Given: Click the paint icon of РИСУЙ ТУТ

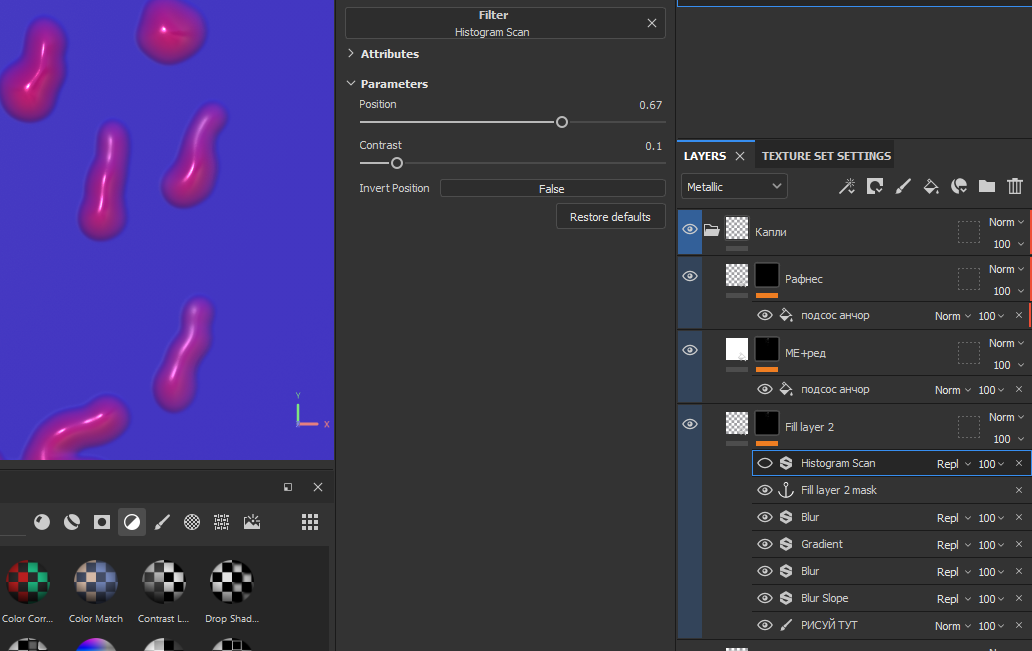Looking at the screenshot, I should 786,625.
